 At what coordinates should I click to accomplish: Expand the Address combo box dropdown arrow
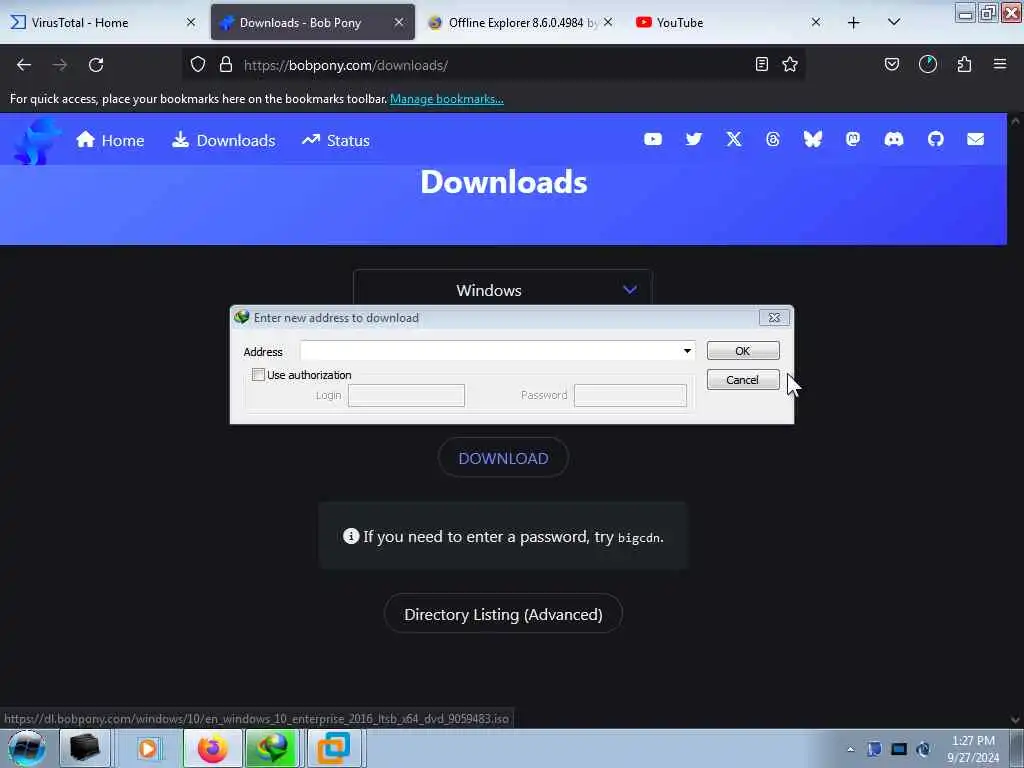click(x=687, y=351)
